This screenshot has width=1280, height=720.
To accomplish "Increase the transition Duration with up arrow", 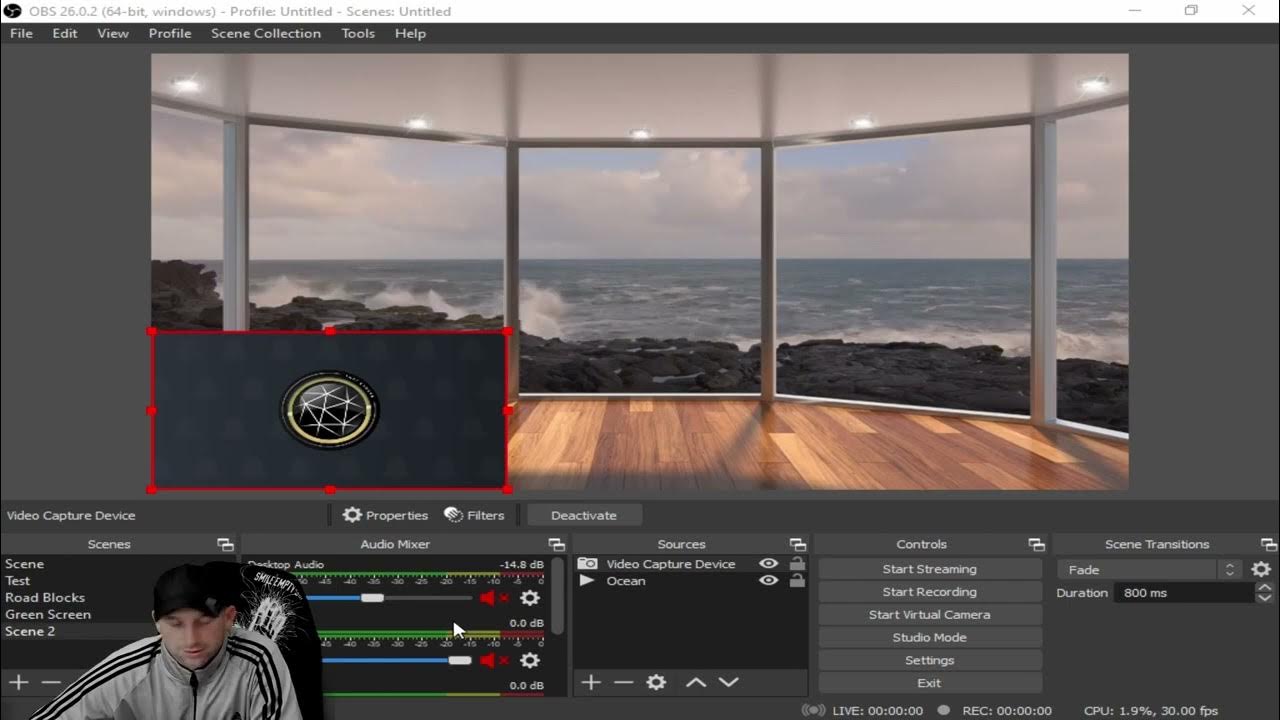I will click(1265, 588).
